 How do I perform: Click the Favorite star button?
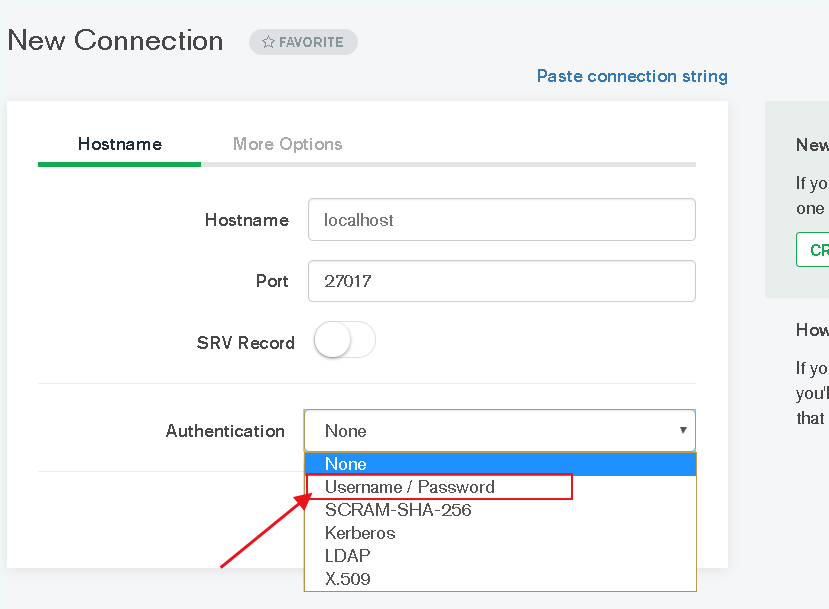[x=302, y=42]
